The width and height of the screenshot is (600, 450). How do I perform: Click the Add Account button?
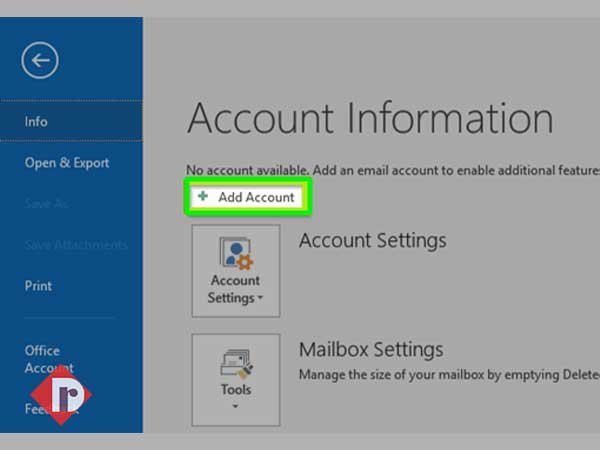point(247,197)
